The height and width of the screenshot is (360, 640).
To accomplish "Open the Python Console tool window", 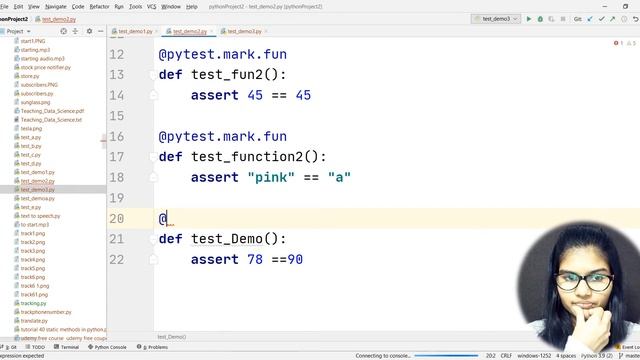I will [x=107, y=347].
